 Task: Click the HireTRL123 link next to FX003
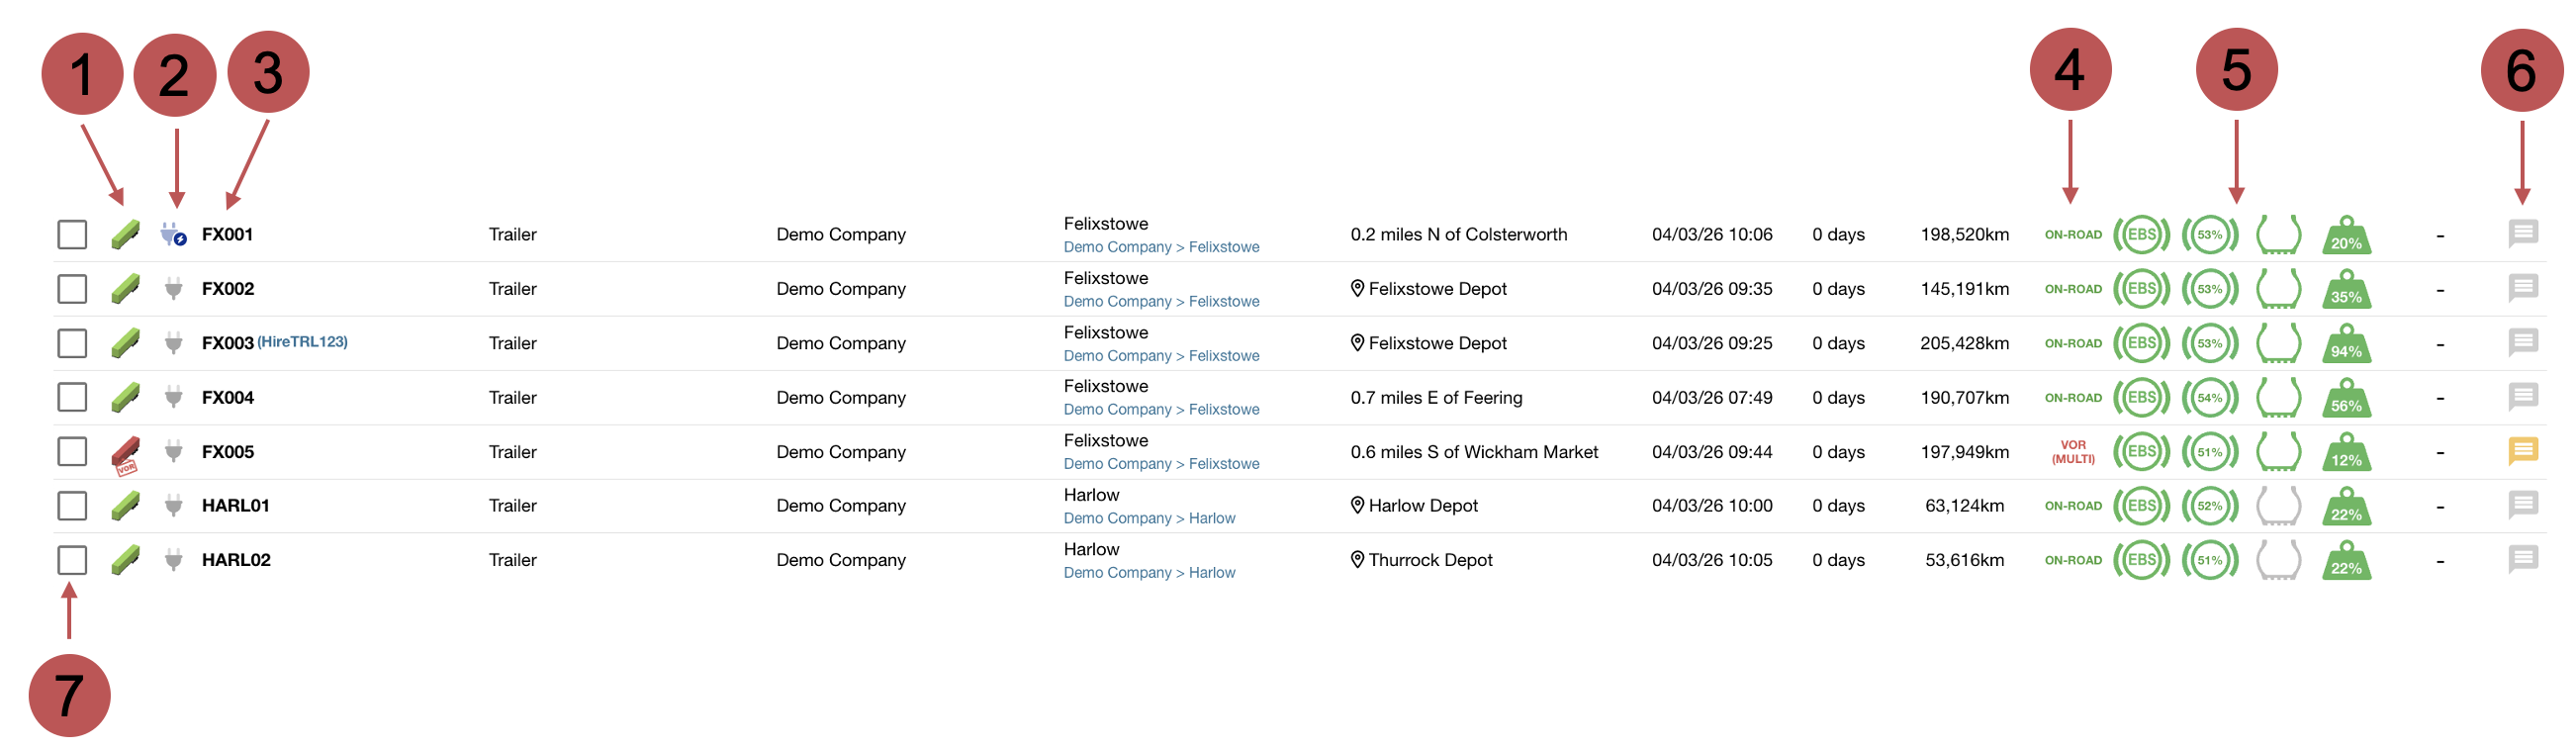tap(302, 342)
